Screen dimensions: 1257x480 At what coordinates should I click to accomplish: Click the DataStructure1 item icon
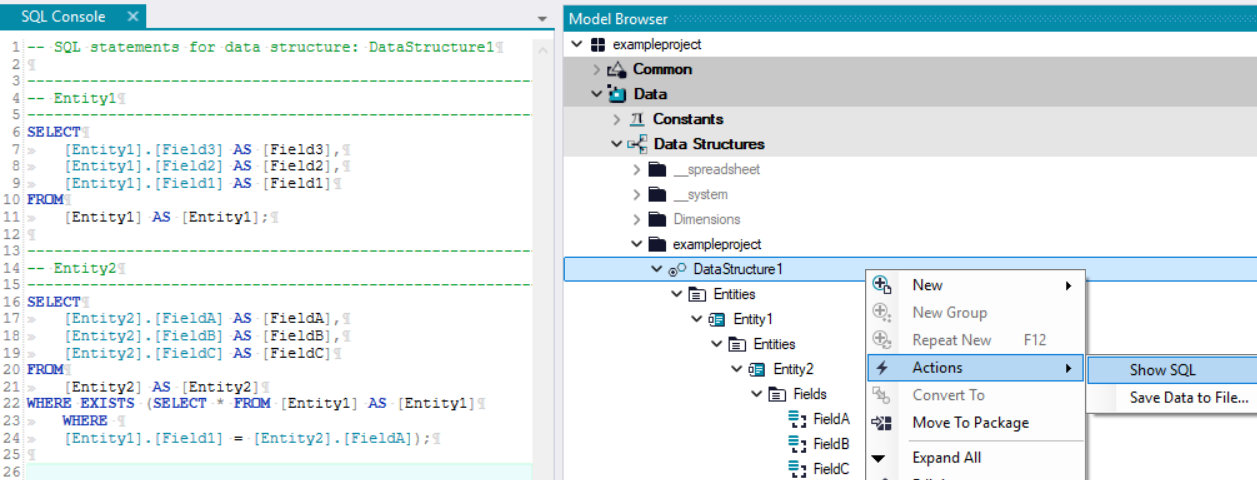pos(677,269)
